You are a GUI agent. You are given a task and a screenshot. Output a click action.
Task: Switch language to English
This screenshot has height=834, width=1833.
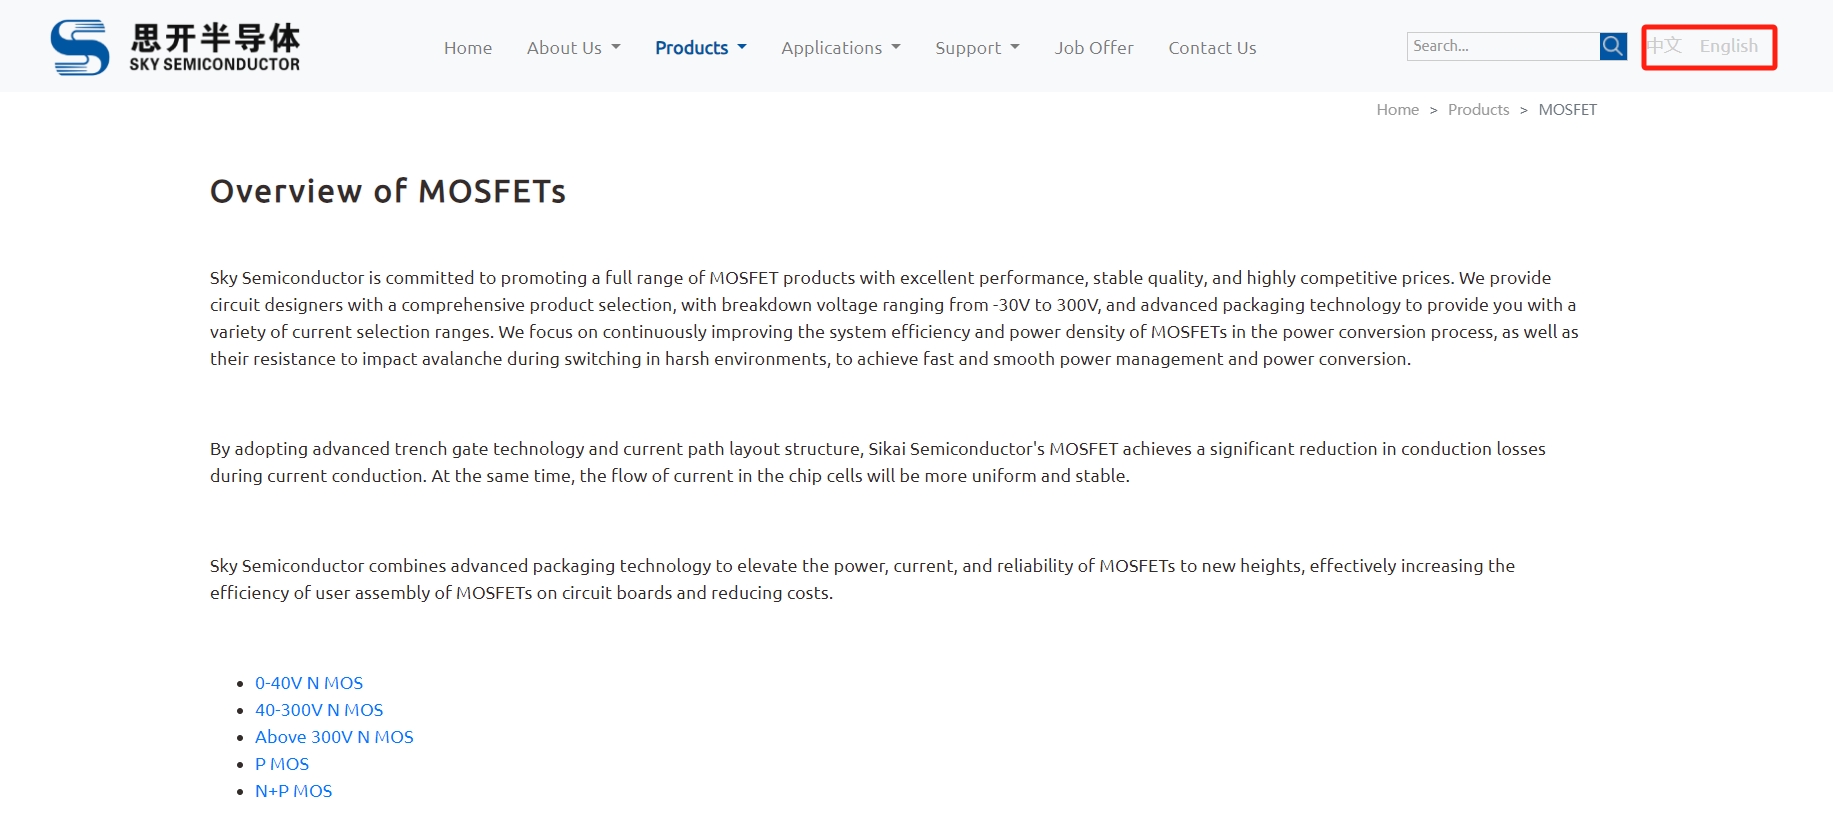(1728, 46)
